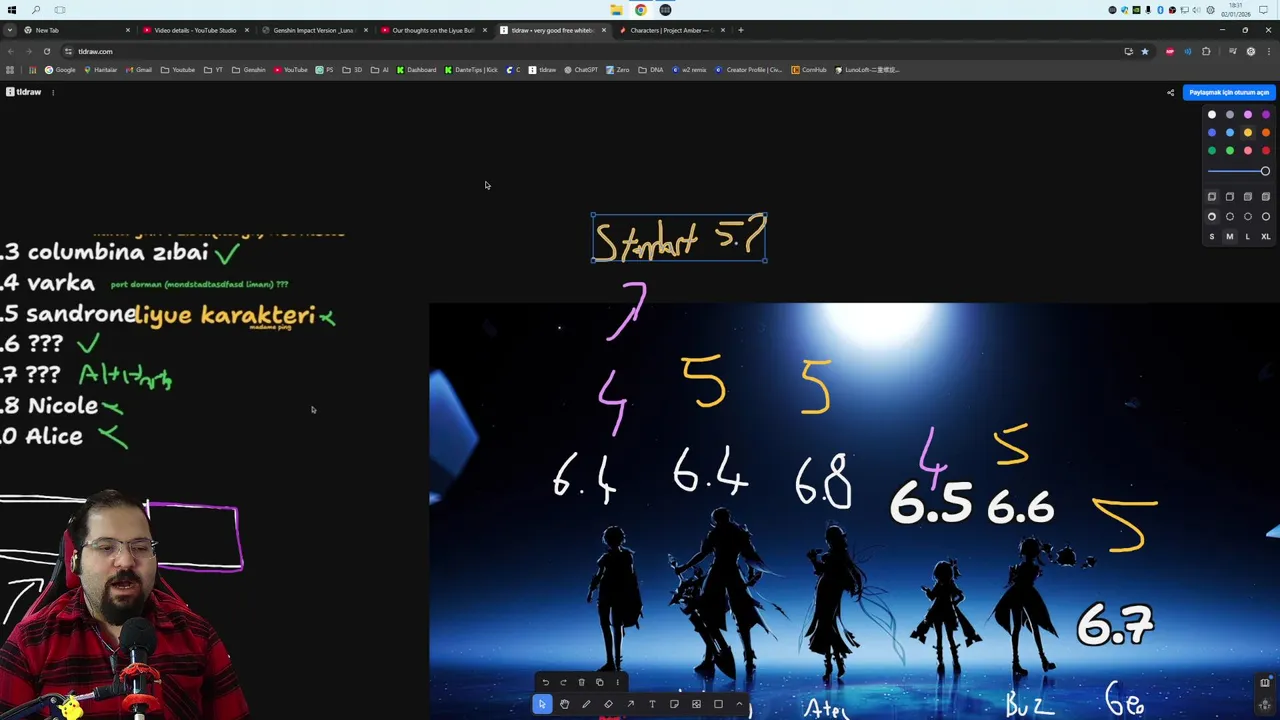The height and width of the screenshot is (720, 1280).
Task: Pick the light blue color swatch
Action: (1230, 133)
